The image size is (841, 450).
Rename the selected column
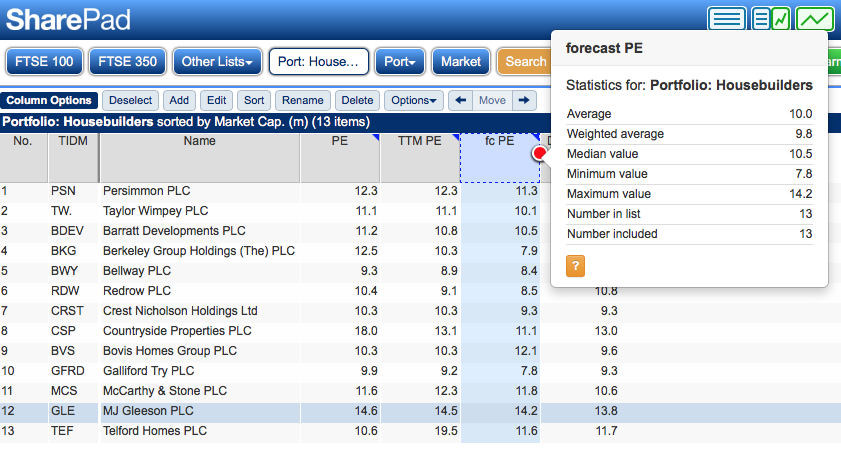coord(303,100)
